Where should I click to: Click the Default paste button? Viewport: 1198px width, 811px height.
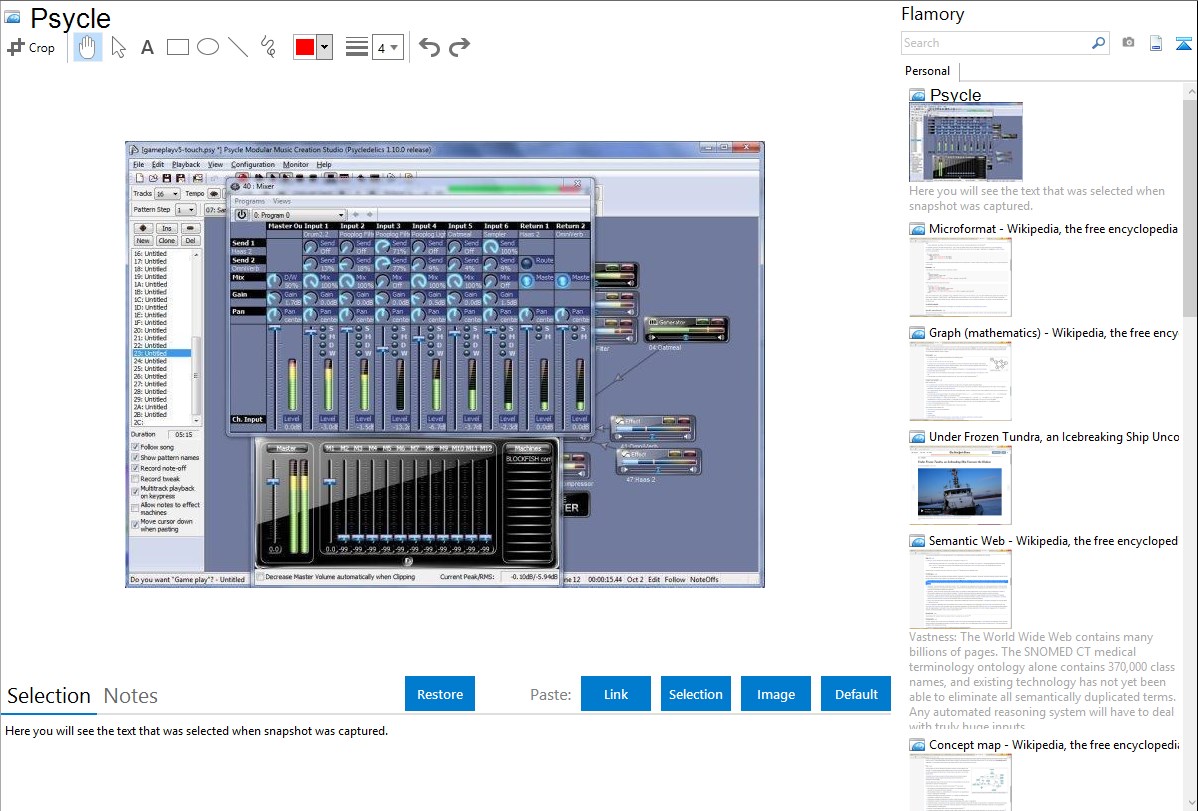coord(856,694)
